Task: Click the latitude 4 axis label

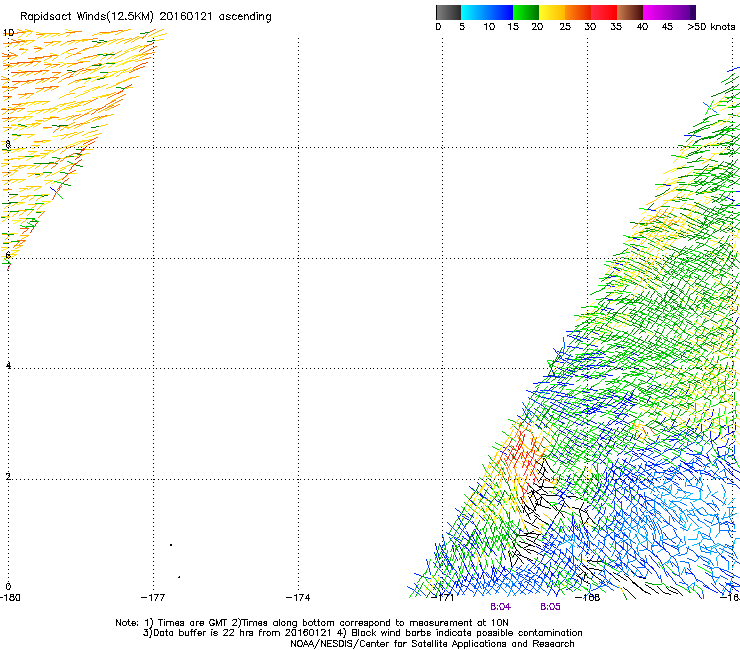Action: (8, 365)
